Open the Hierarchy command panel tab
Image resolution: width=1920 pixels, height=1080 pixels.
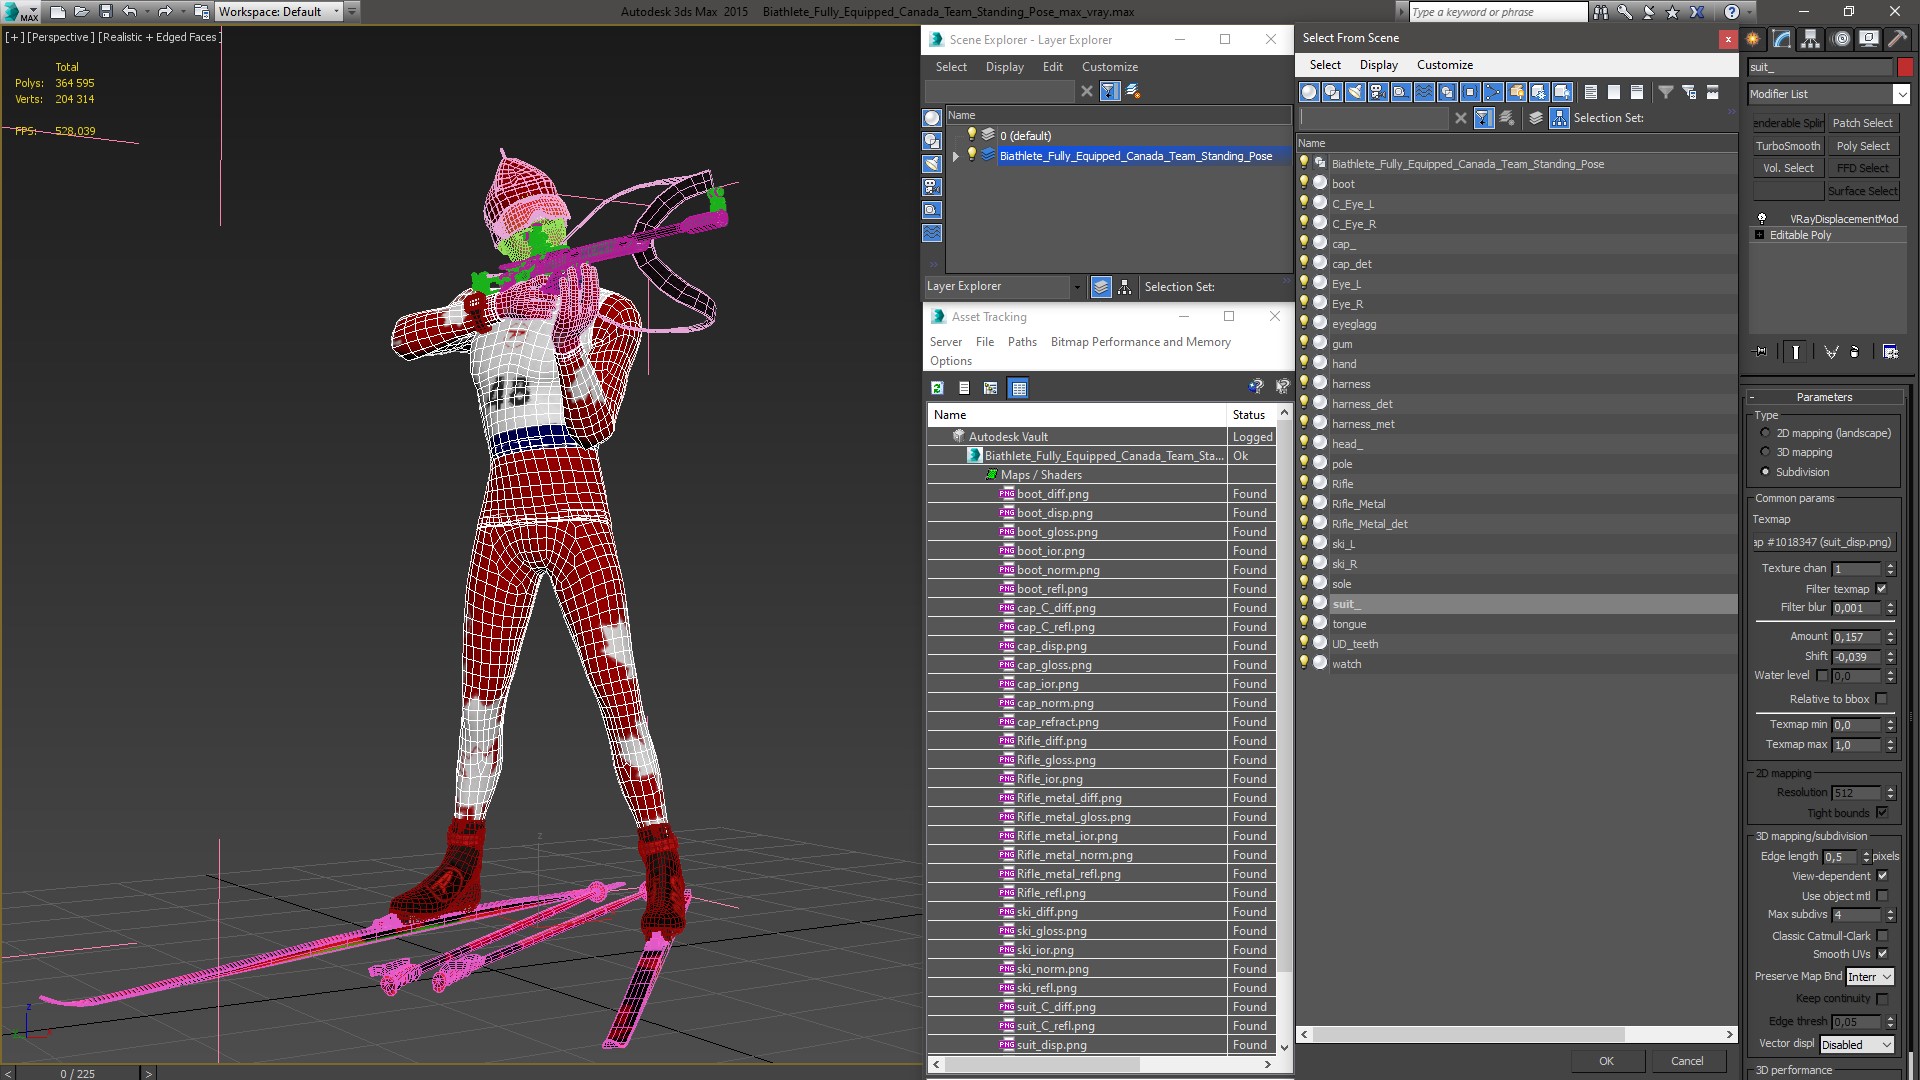tap(1811, 39)
